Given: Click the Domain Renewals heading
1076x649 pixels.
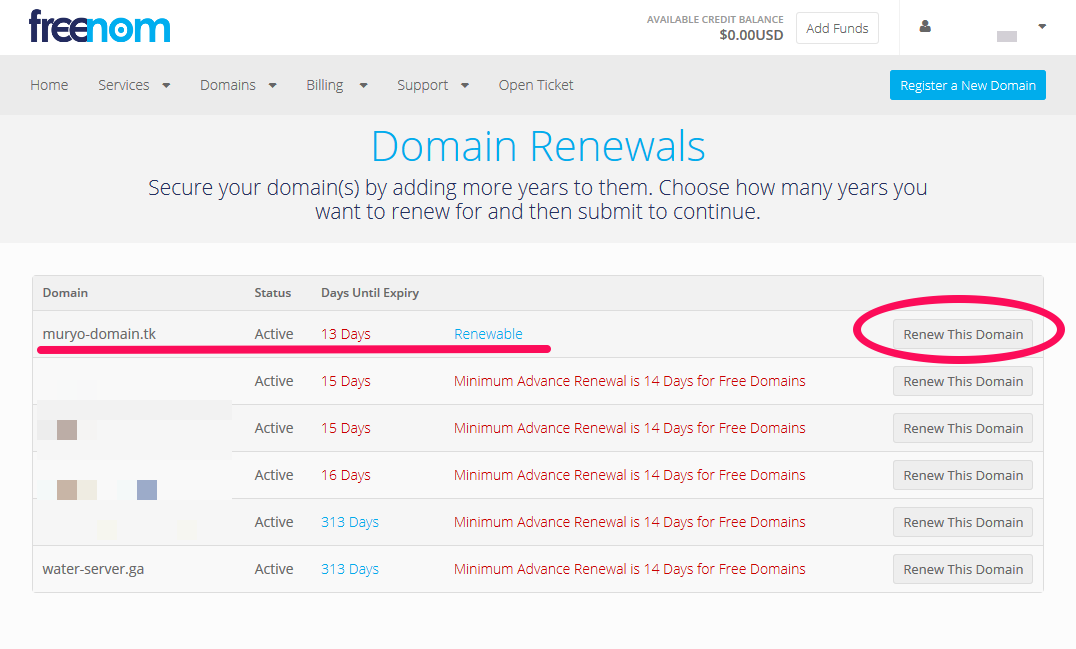Looking at the screenshot, I should coord(538,146).
